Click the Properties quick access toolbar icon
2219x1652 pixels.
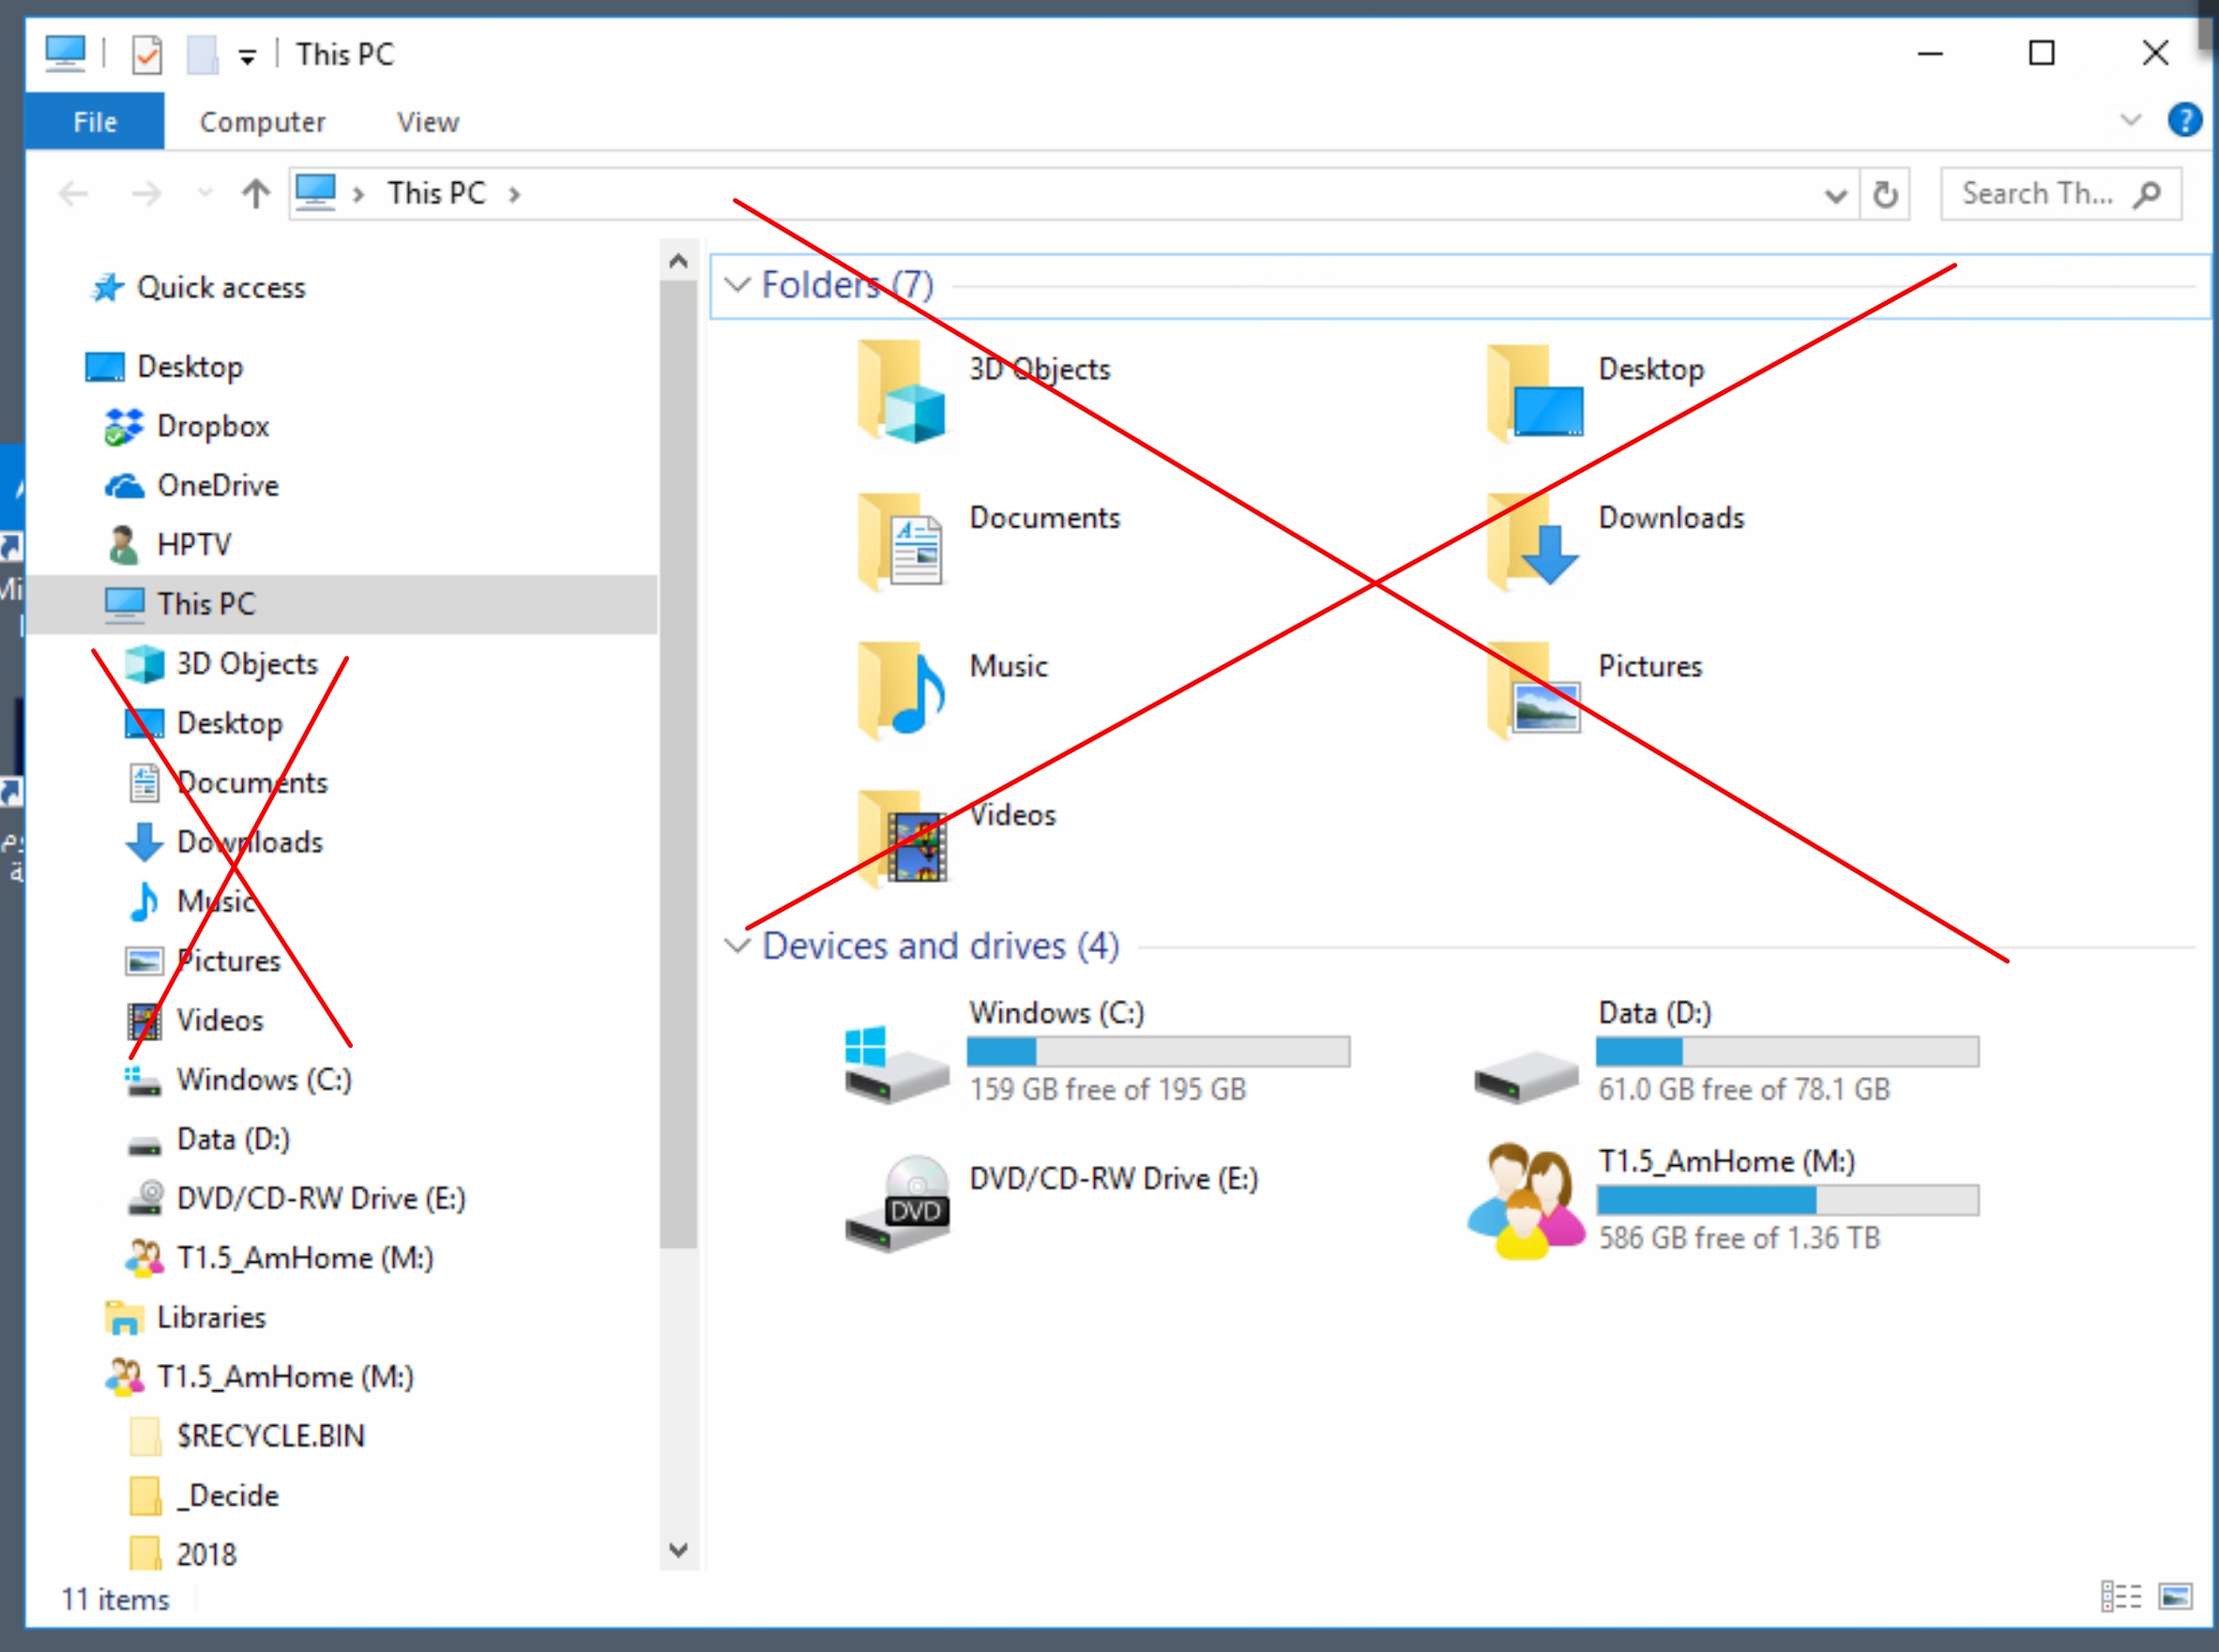click(x=147, y=54)
